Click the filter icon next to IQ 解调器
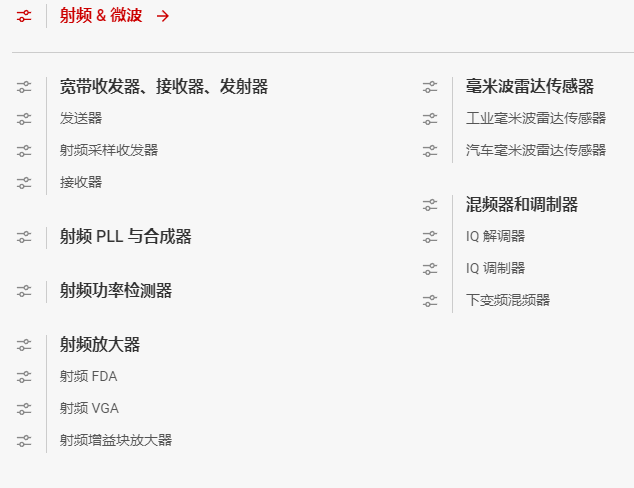634x488 pixels. [x=430, y=237]
